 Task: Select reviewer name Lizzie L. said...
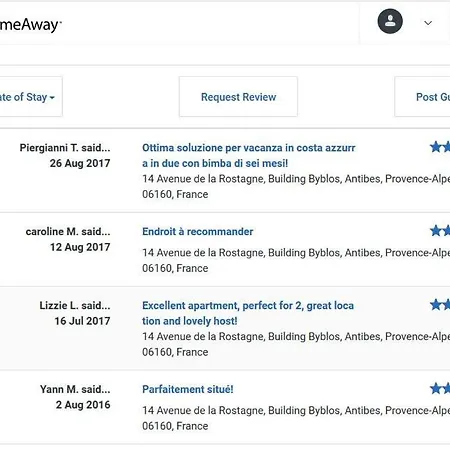75,305
